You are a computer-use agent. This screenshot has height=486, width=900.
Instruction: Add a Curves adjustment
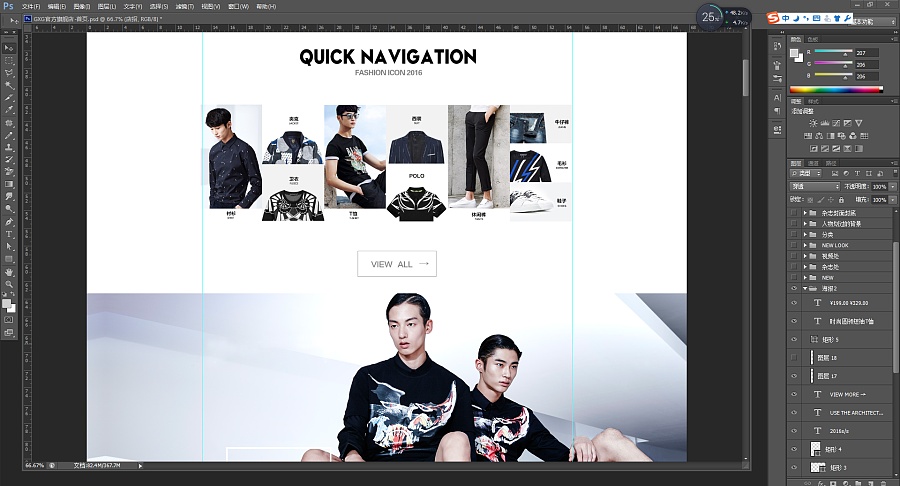pyautogui.click(x=836, y=123)
